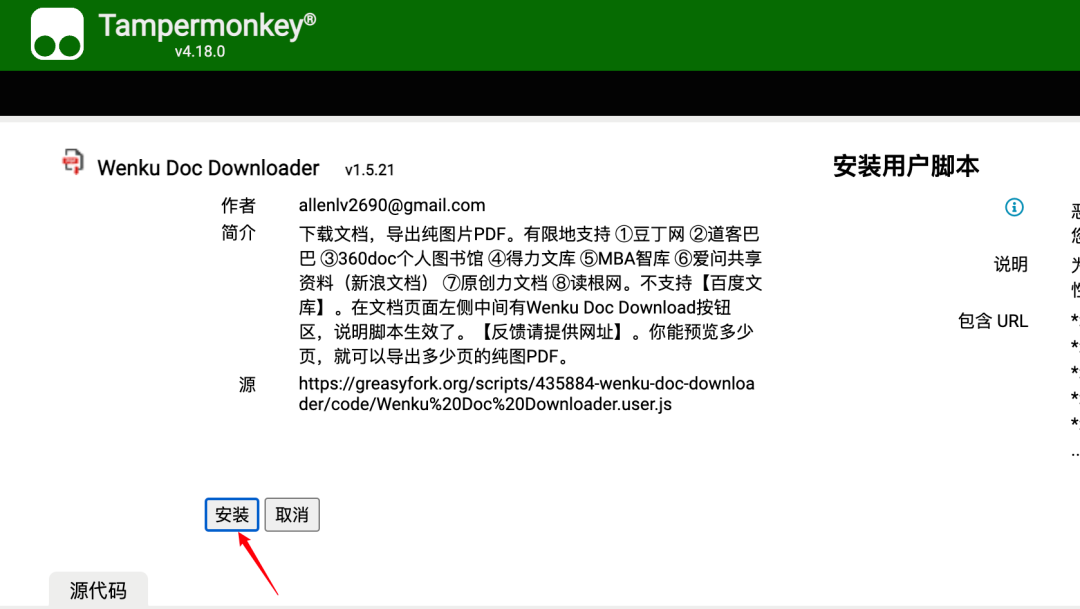Click the Tampermonkey version v4.18.0

(200, 52)
